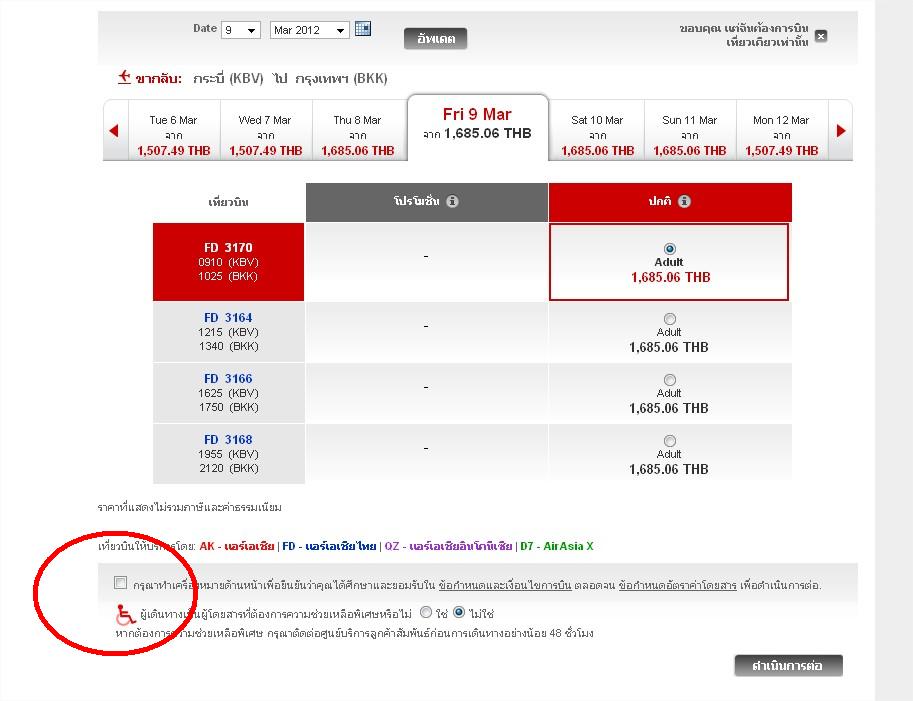The width and height of the screenshot is (913, 701).
Task: Click the wheelchair special assistance icon
Action: (x=125, y=614)
